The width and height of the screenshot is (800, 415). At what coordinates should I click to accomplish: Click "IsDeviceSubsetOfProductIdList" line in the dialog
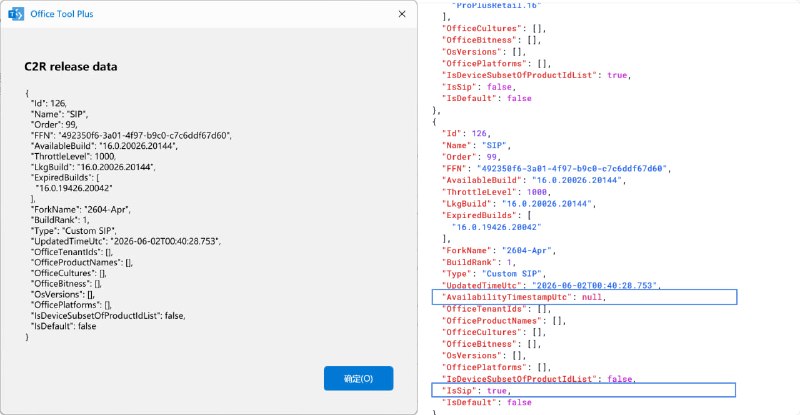(108, 315)
